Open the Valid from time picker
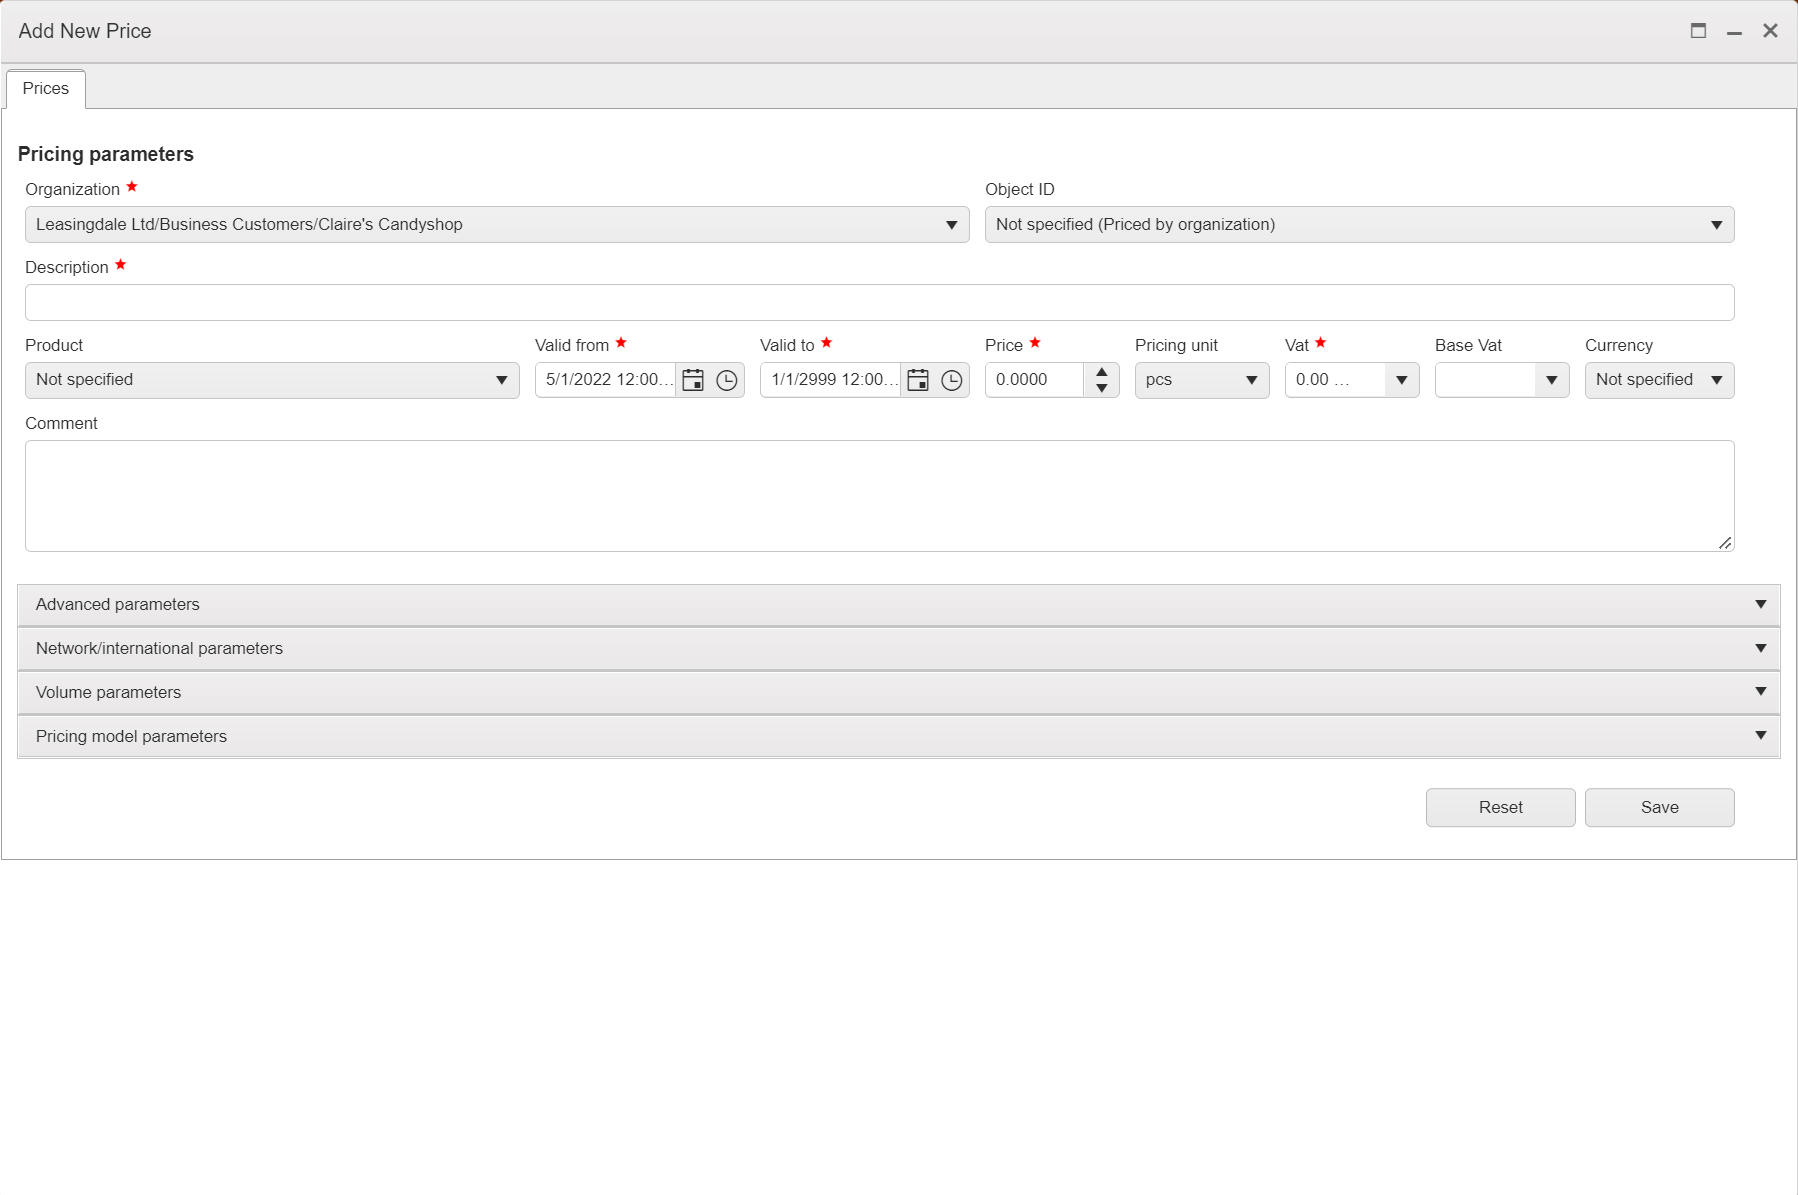The width and height of the screenshot is (1798, 1195). [x=727, y=380]
